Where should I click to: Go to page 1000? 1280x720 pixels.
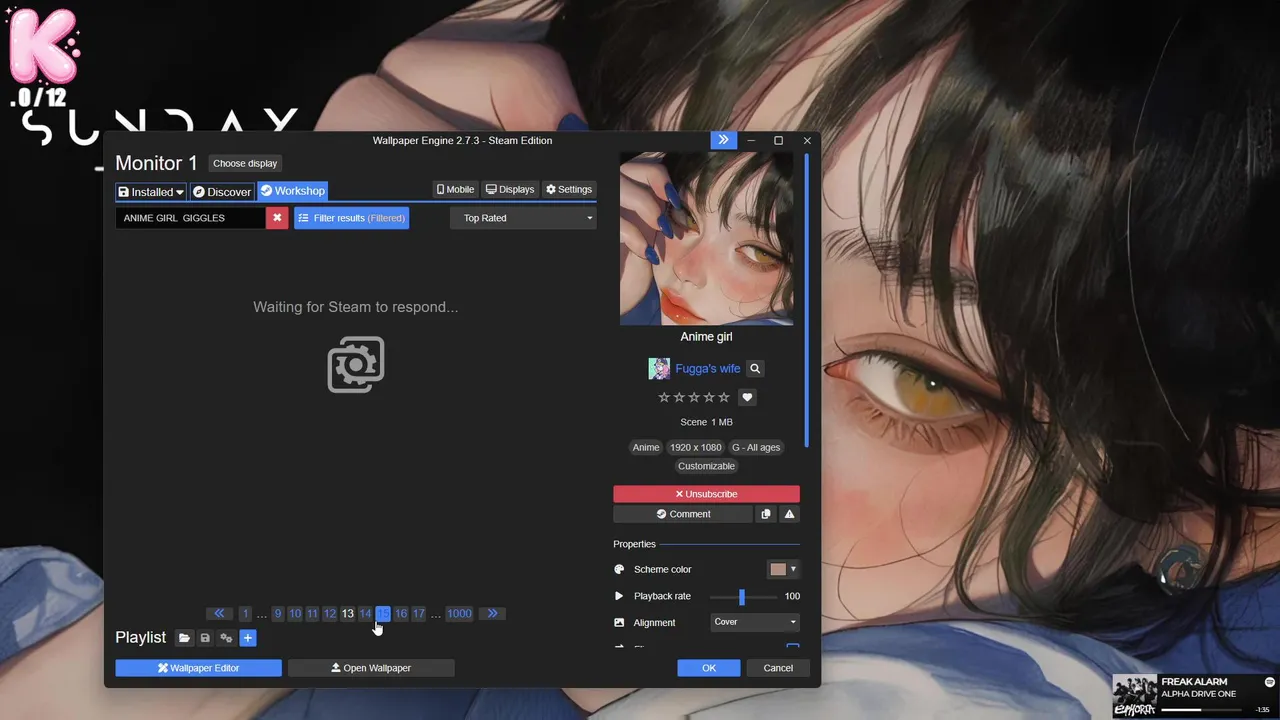[459, 613]
